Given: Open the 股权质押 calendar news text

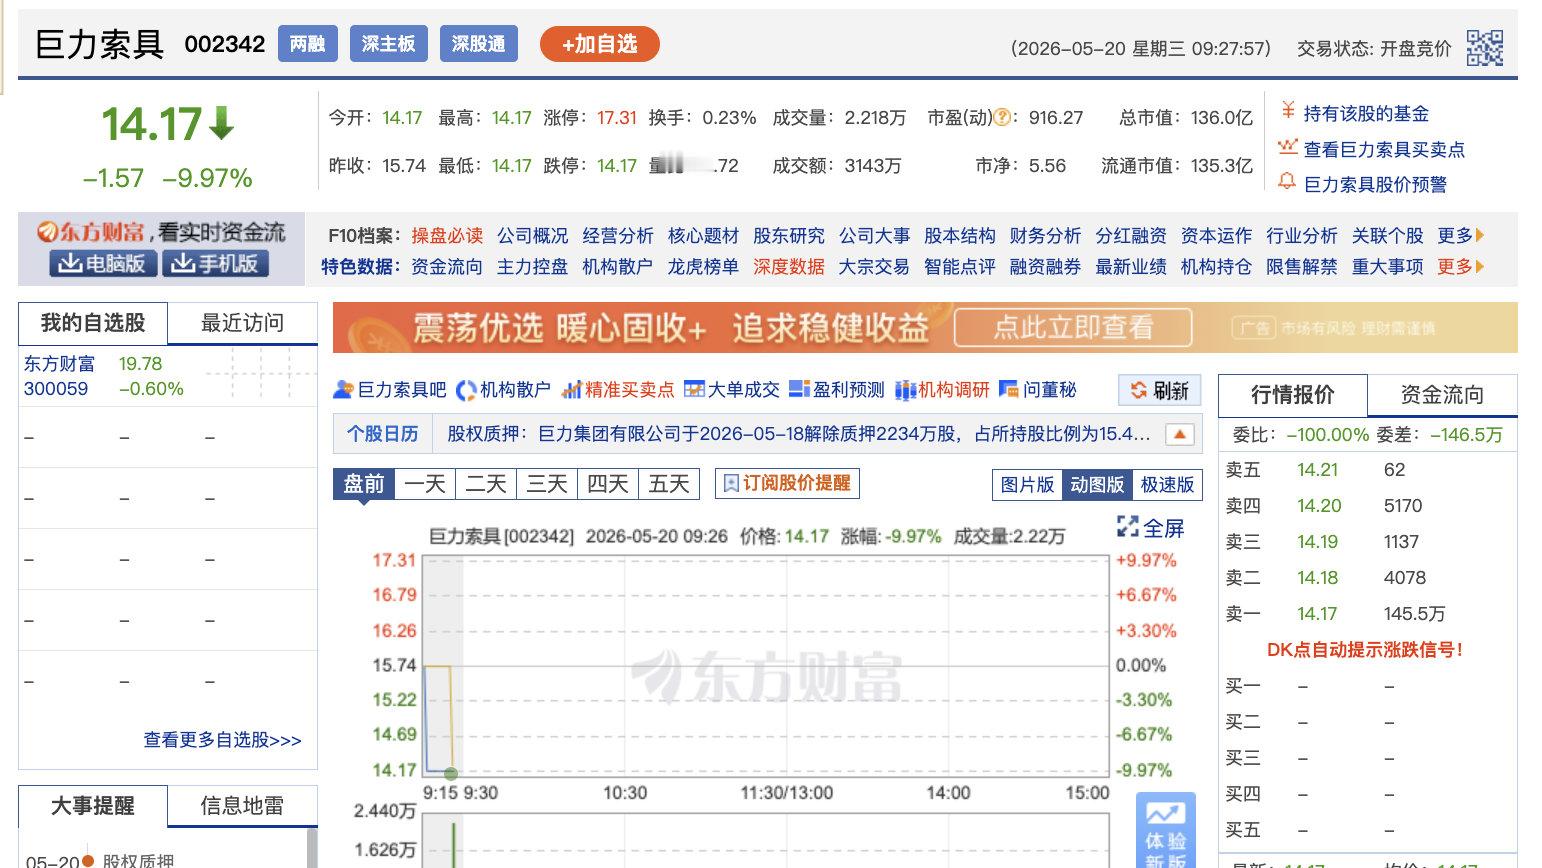Looking at the screenshot, I should click(x=798, y=434).
